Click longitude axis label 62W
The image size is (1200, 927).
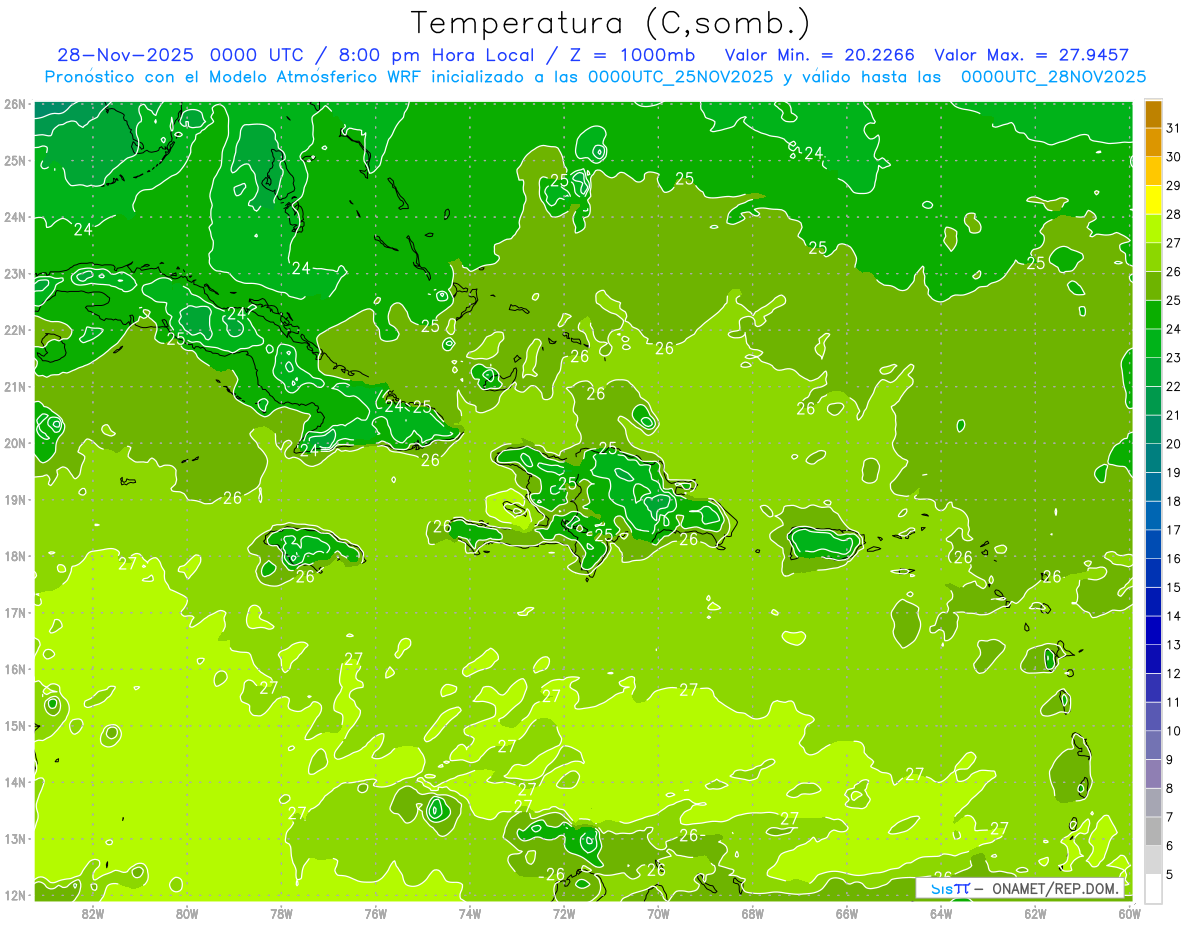point(1035,913)
